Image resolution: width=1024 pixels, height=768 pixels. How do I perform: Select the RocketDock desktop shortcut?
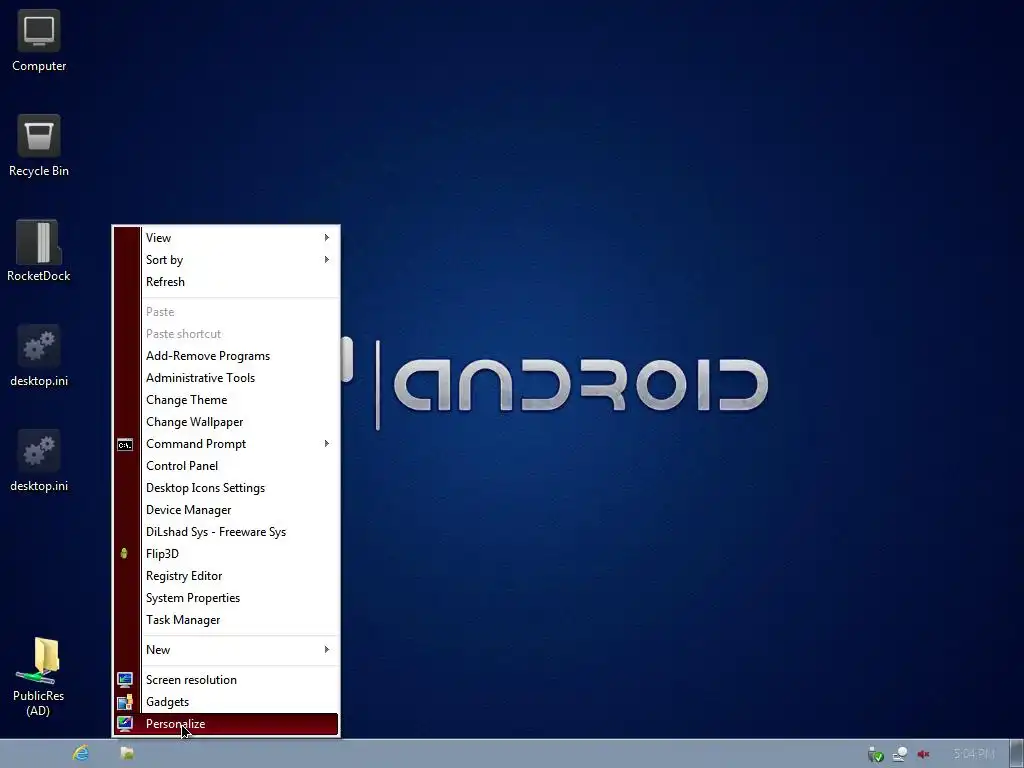[x=39, y=251]
